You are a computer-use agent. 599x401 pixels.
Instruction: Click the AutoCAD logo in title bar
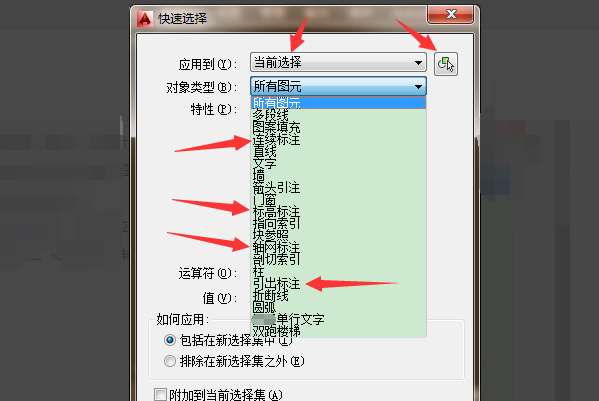[144, 18]
